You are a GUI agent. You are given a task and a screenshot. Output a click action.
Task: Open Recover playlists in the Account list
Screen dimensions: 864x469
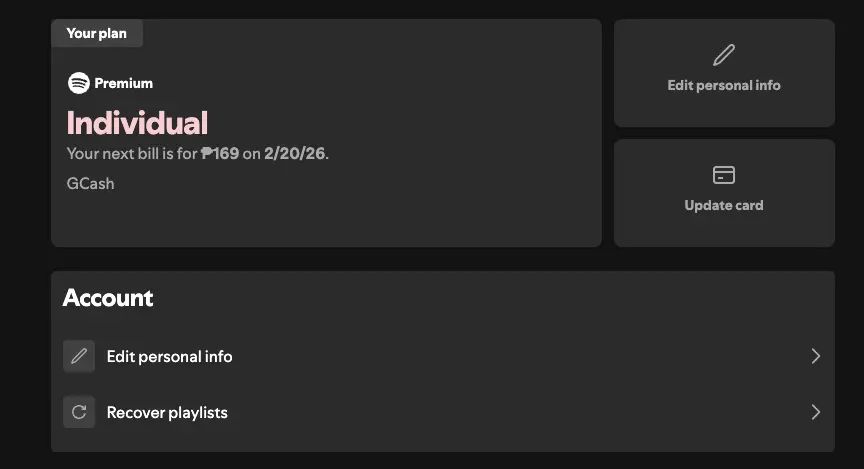click(442, 412)
